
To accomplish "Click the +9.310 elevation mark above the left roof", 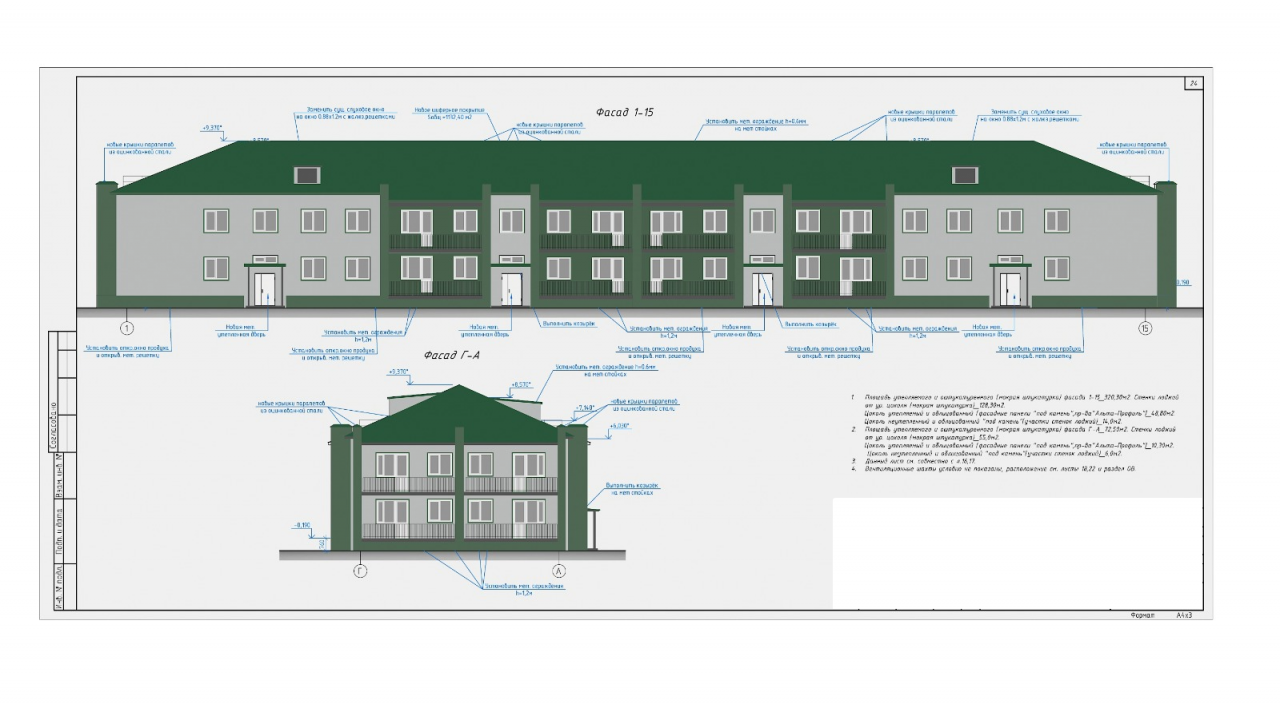I will pos(212,128).
